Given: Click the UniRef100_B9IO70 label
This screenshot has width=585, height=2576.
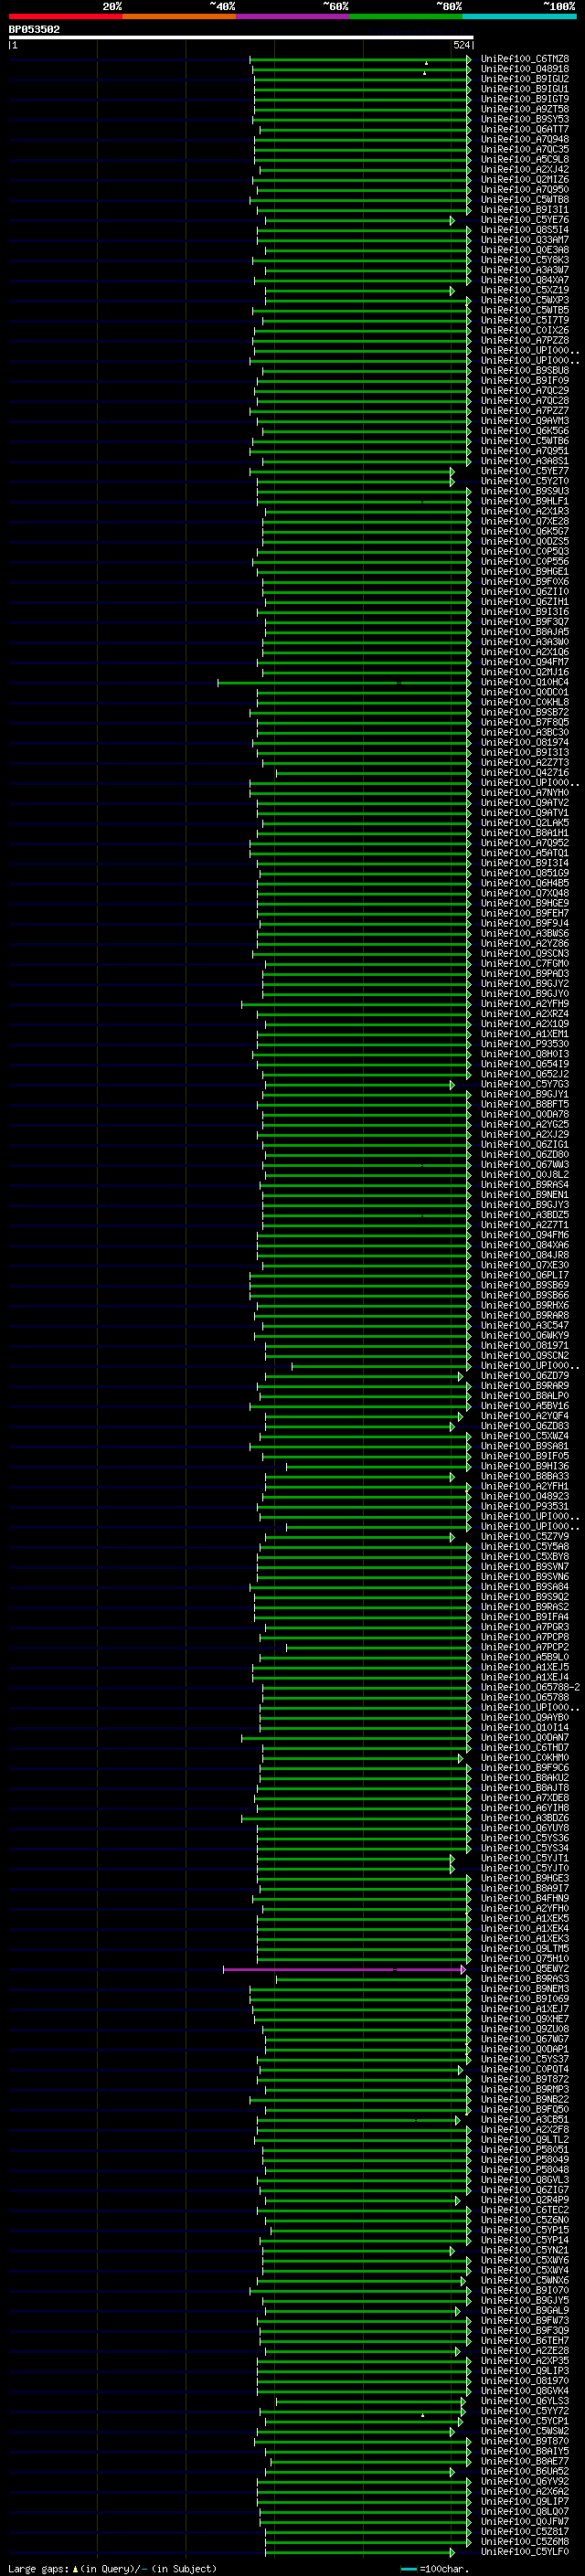Looking at the screenshot, I should [525, 2291].
